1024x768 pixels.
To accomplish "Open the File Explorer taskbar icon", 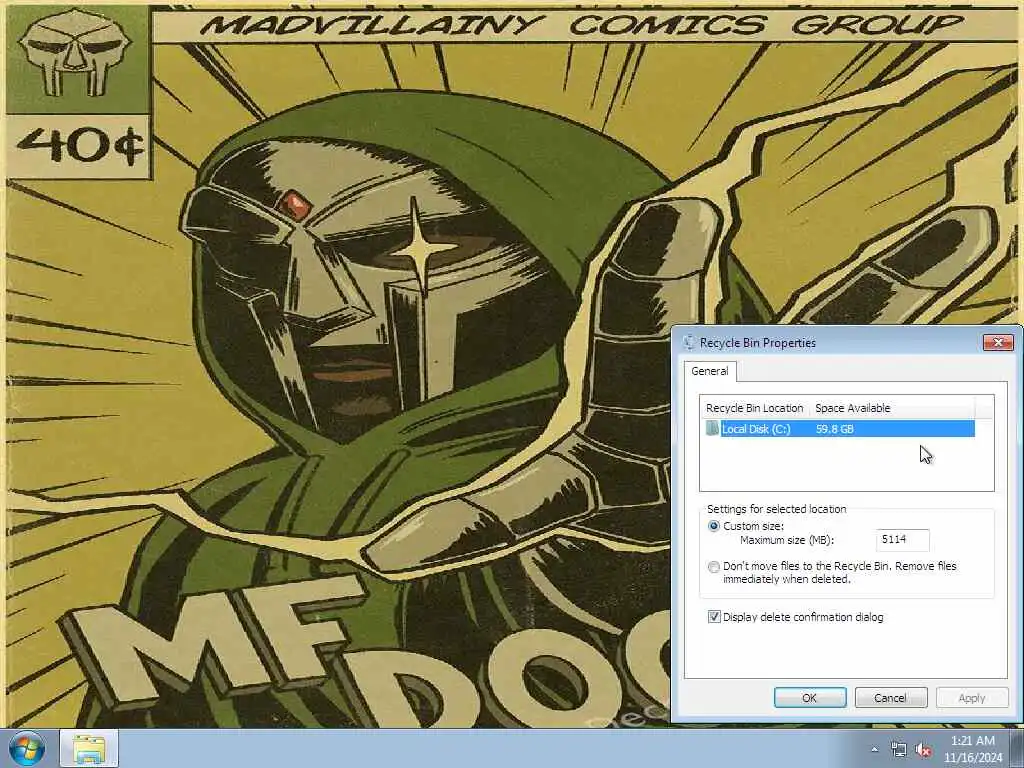I will 89,749.
